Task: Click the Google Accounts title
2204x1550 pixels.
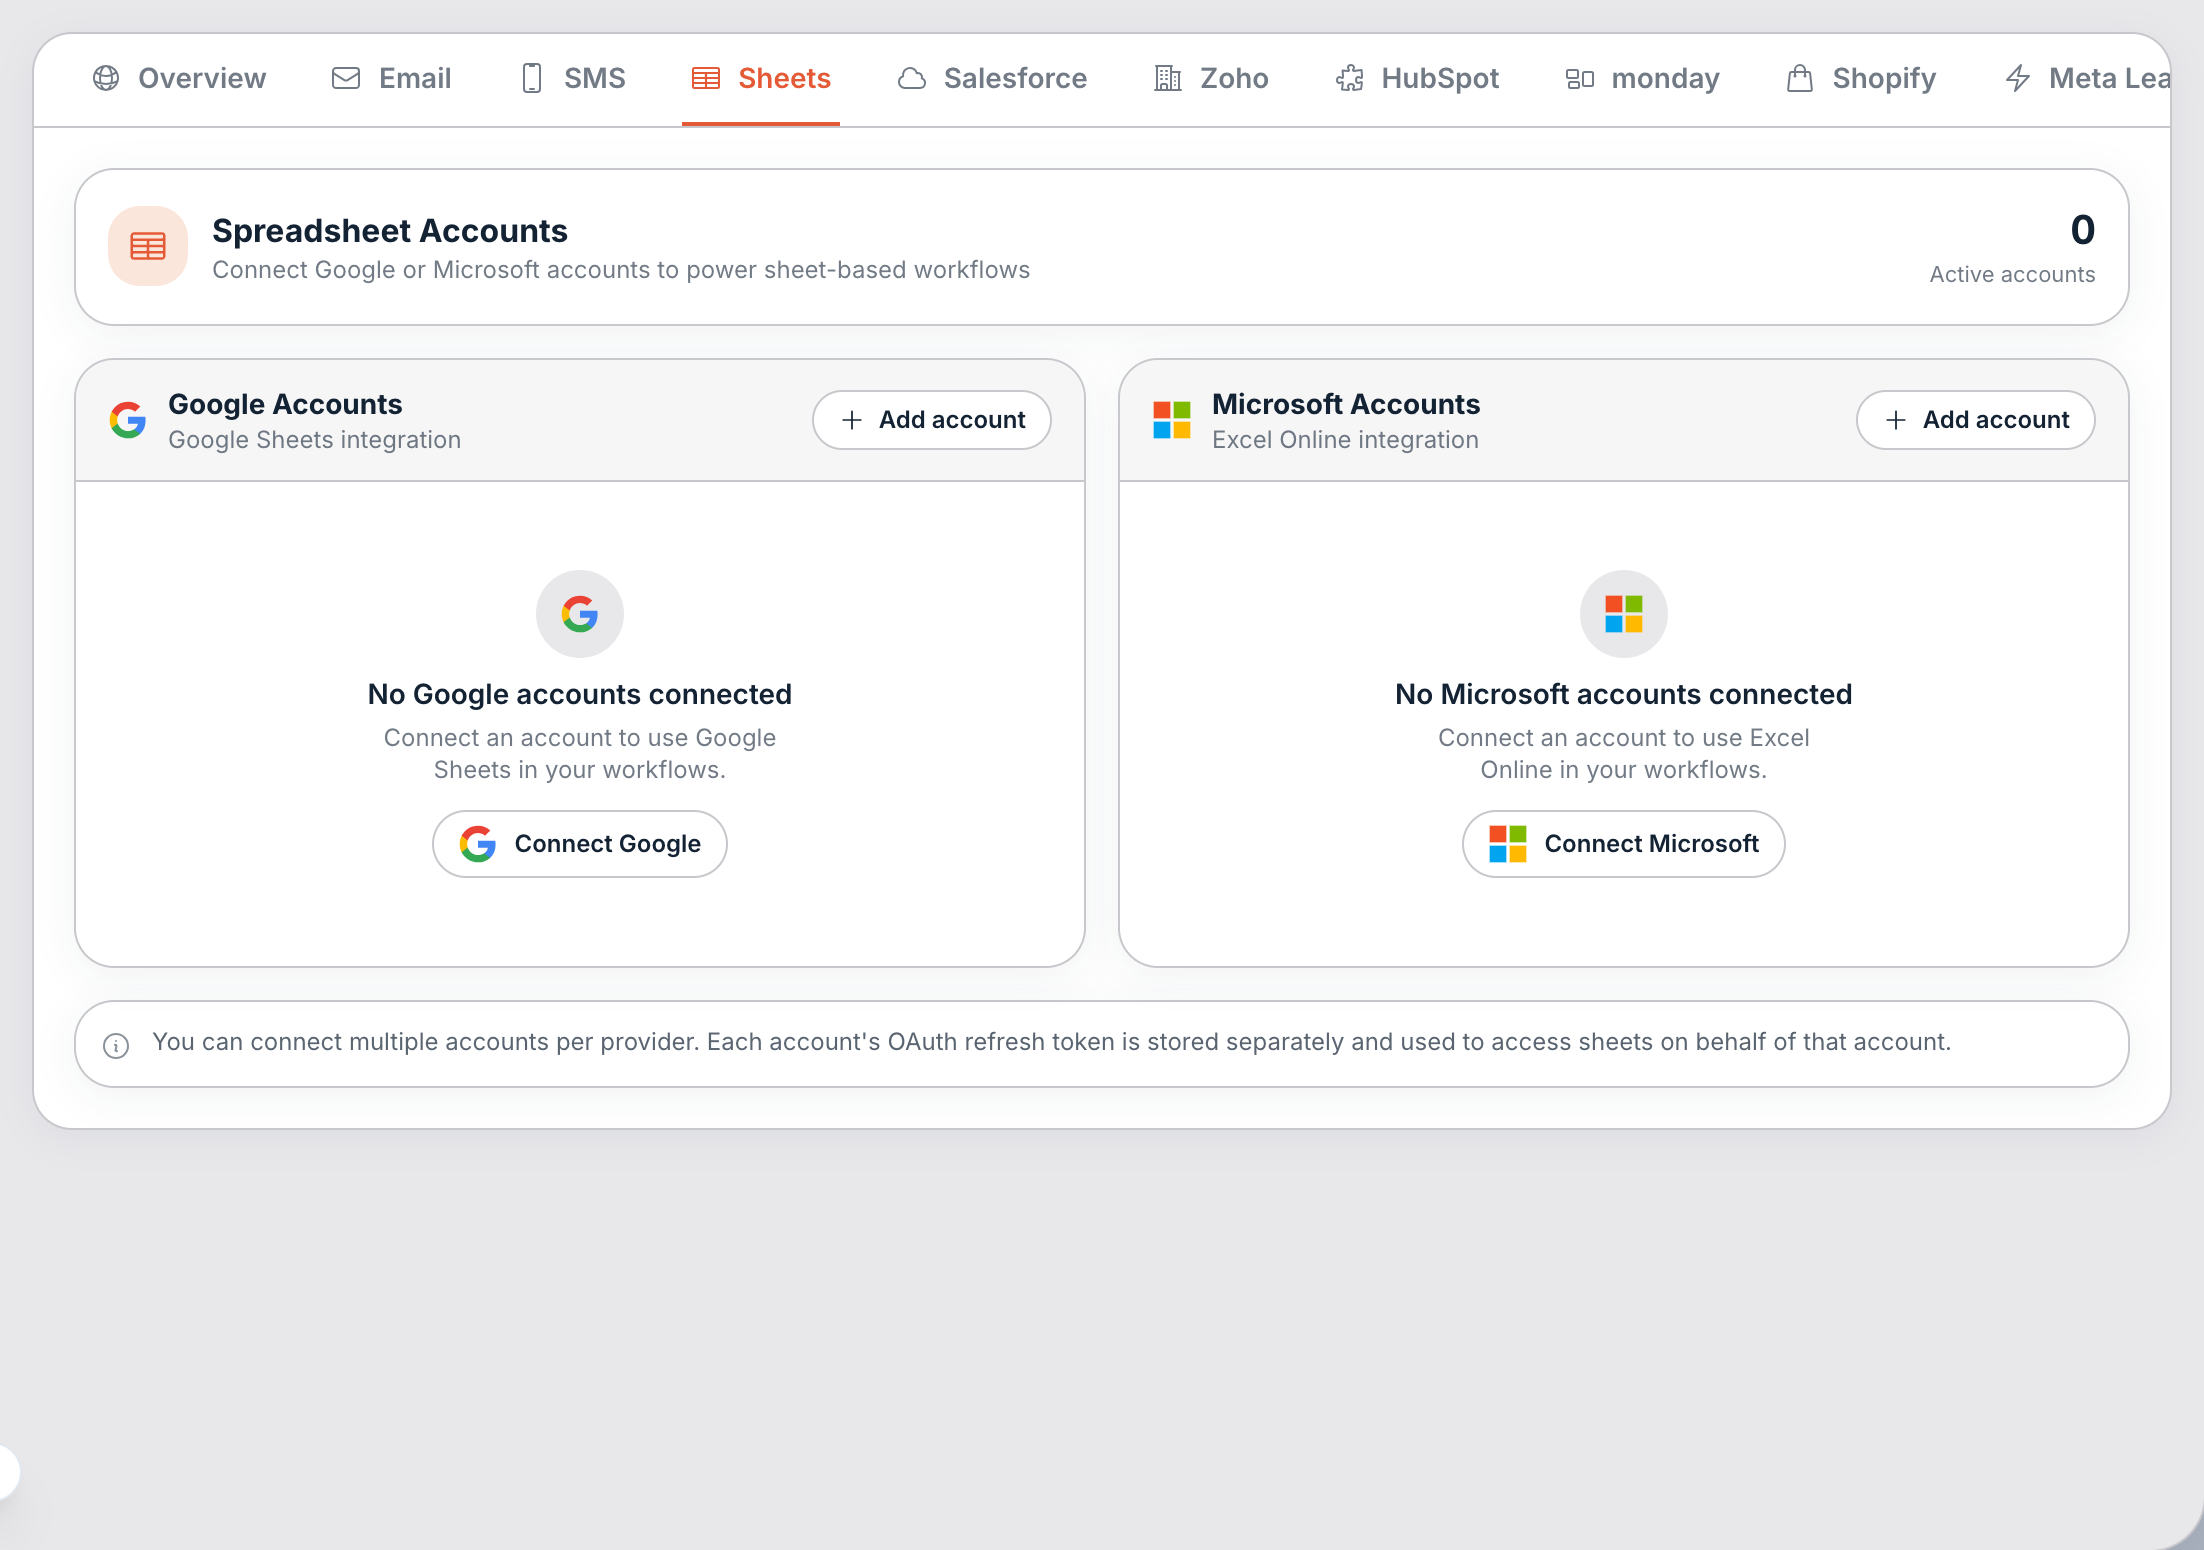Action: pyautogui.click(x=285, y=404)
